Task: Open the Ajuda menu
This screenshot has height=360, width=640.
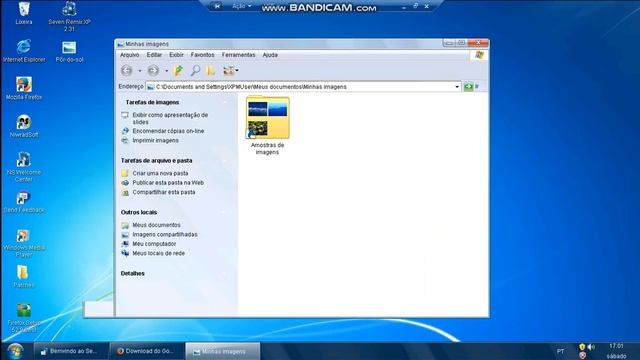Action: tap(270, 55)
